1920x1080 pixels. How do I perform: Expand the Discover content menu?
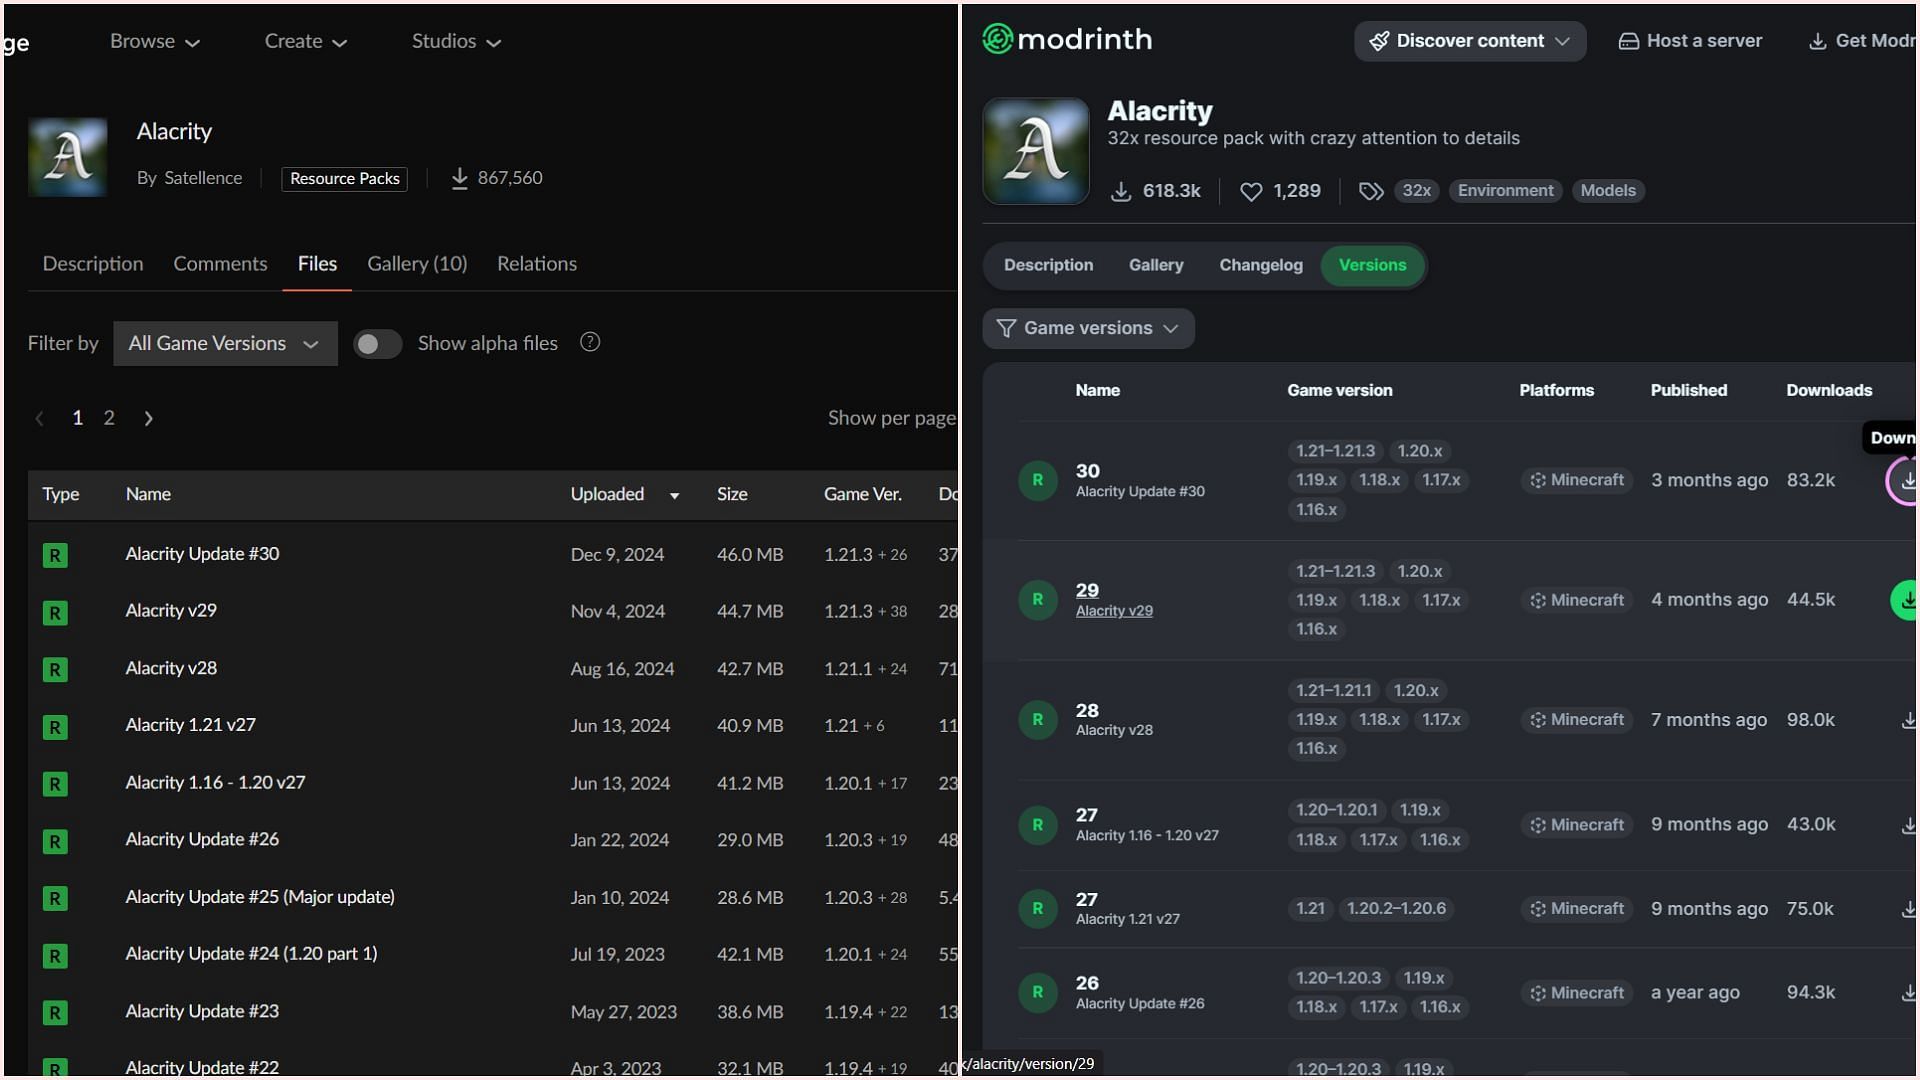tap(1468, 40)
